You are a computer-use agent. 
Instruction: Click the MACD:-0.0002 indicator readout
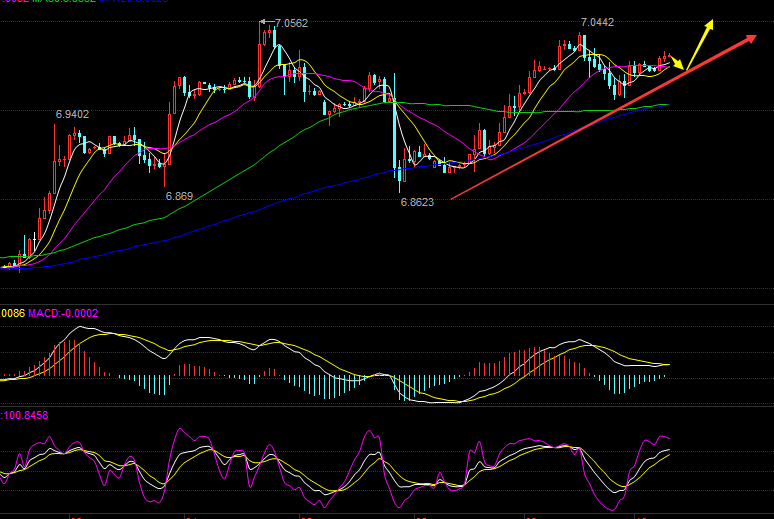[x=63, y=313]
